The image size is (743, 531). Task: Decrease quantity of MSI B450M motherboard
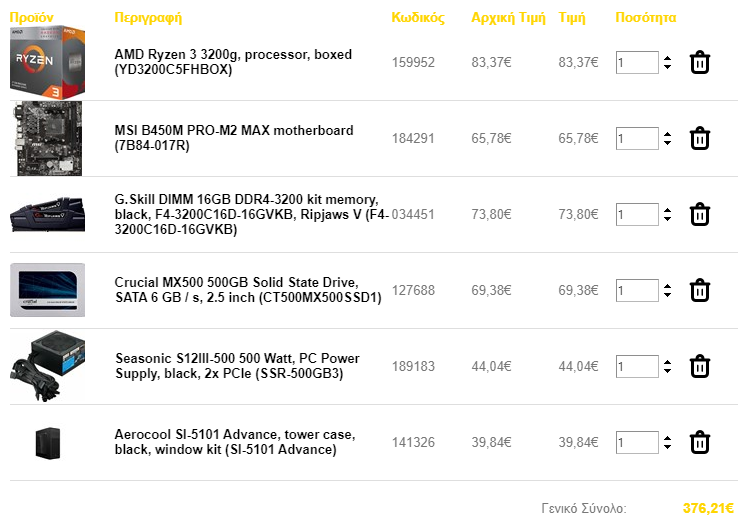tap(667, 143)
